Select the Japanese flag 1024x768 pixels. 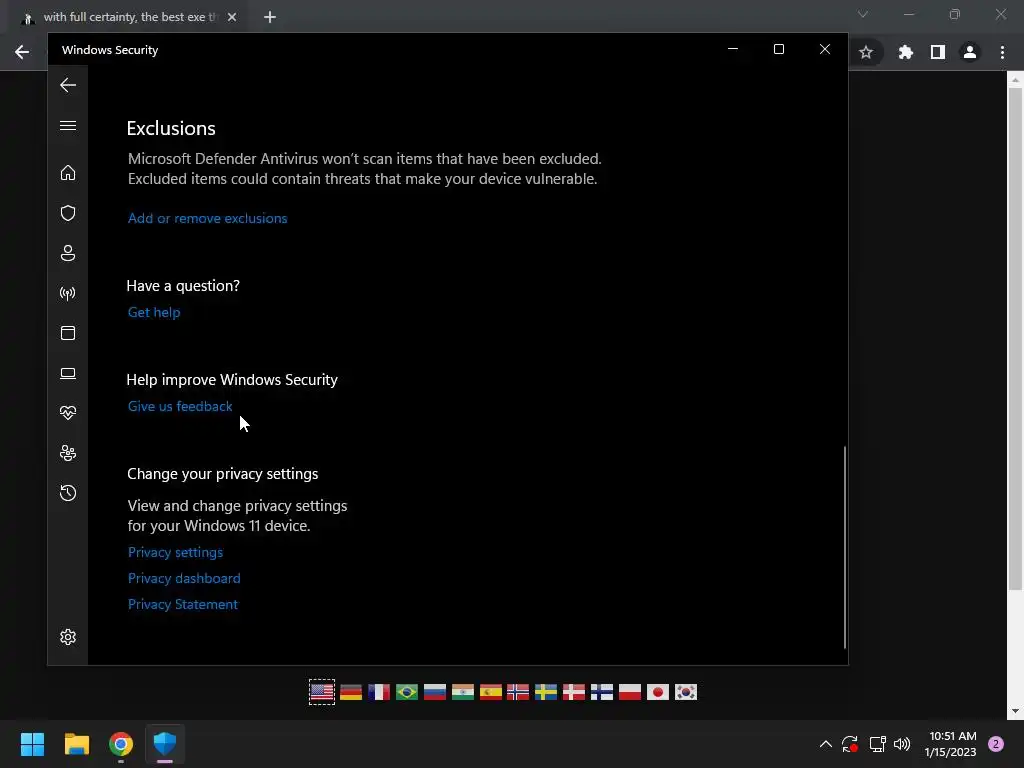(x=658, y=692)
